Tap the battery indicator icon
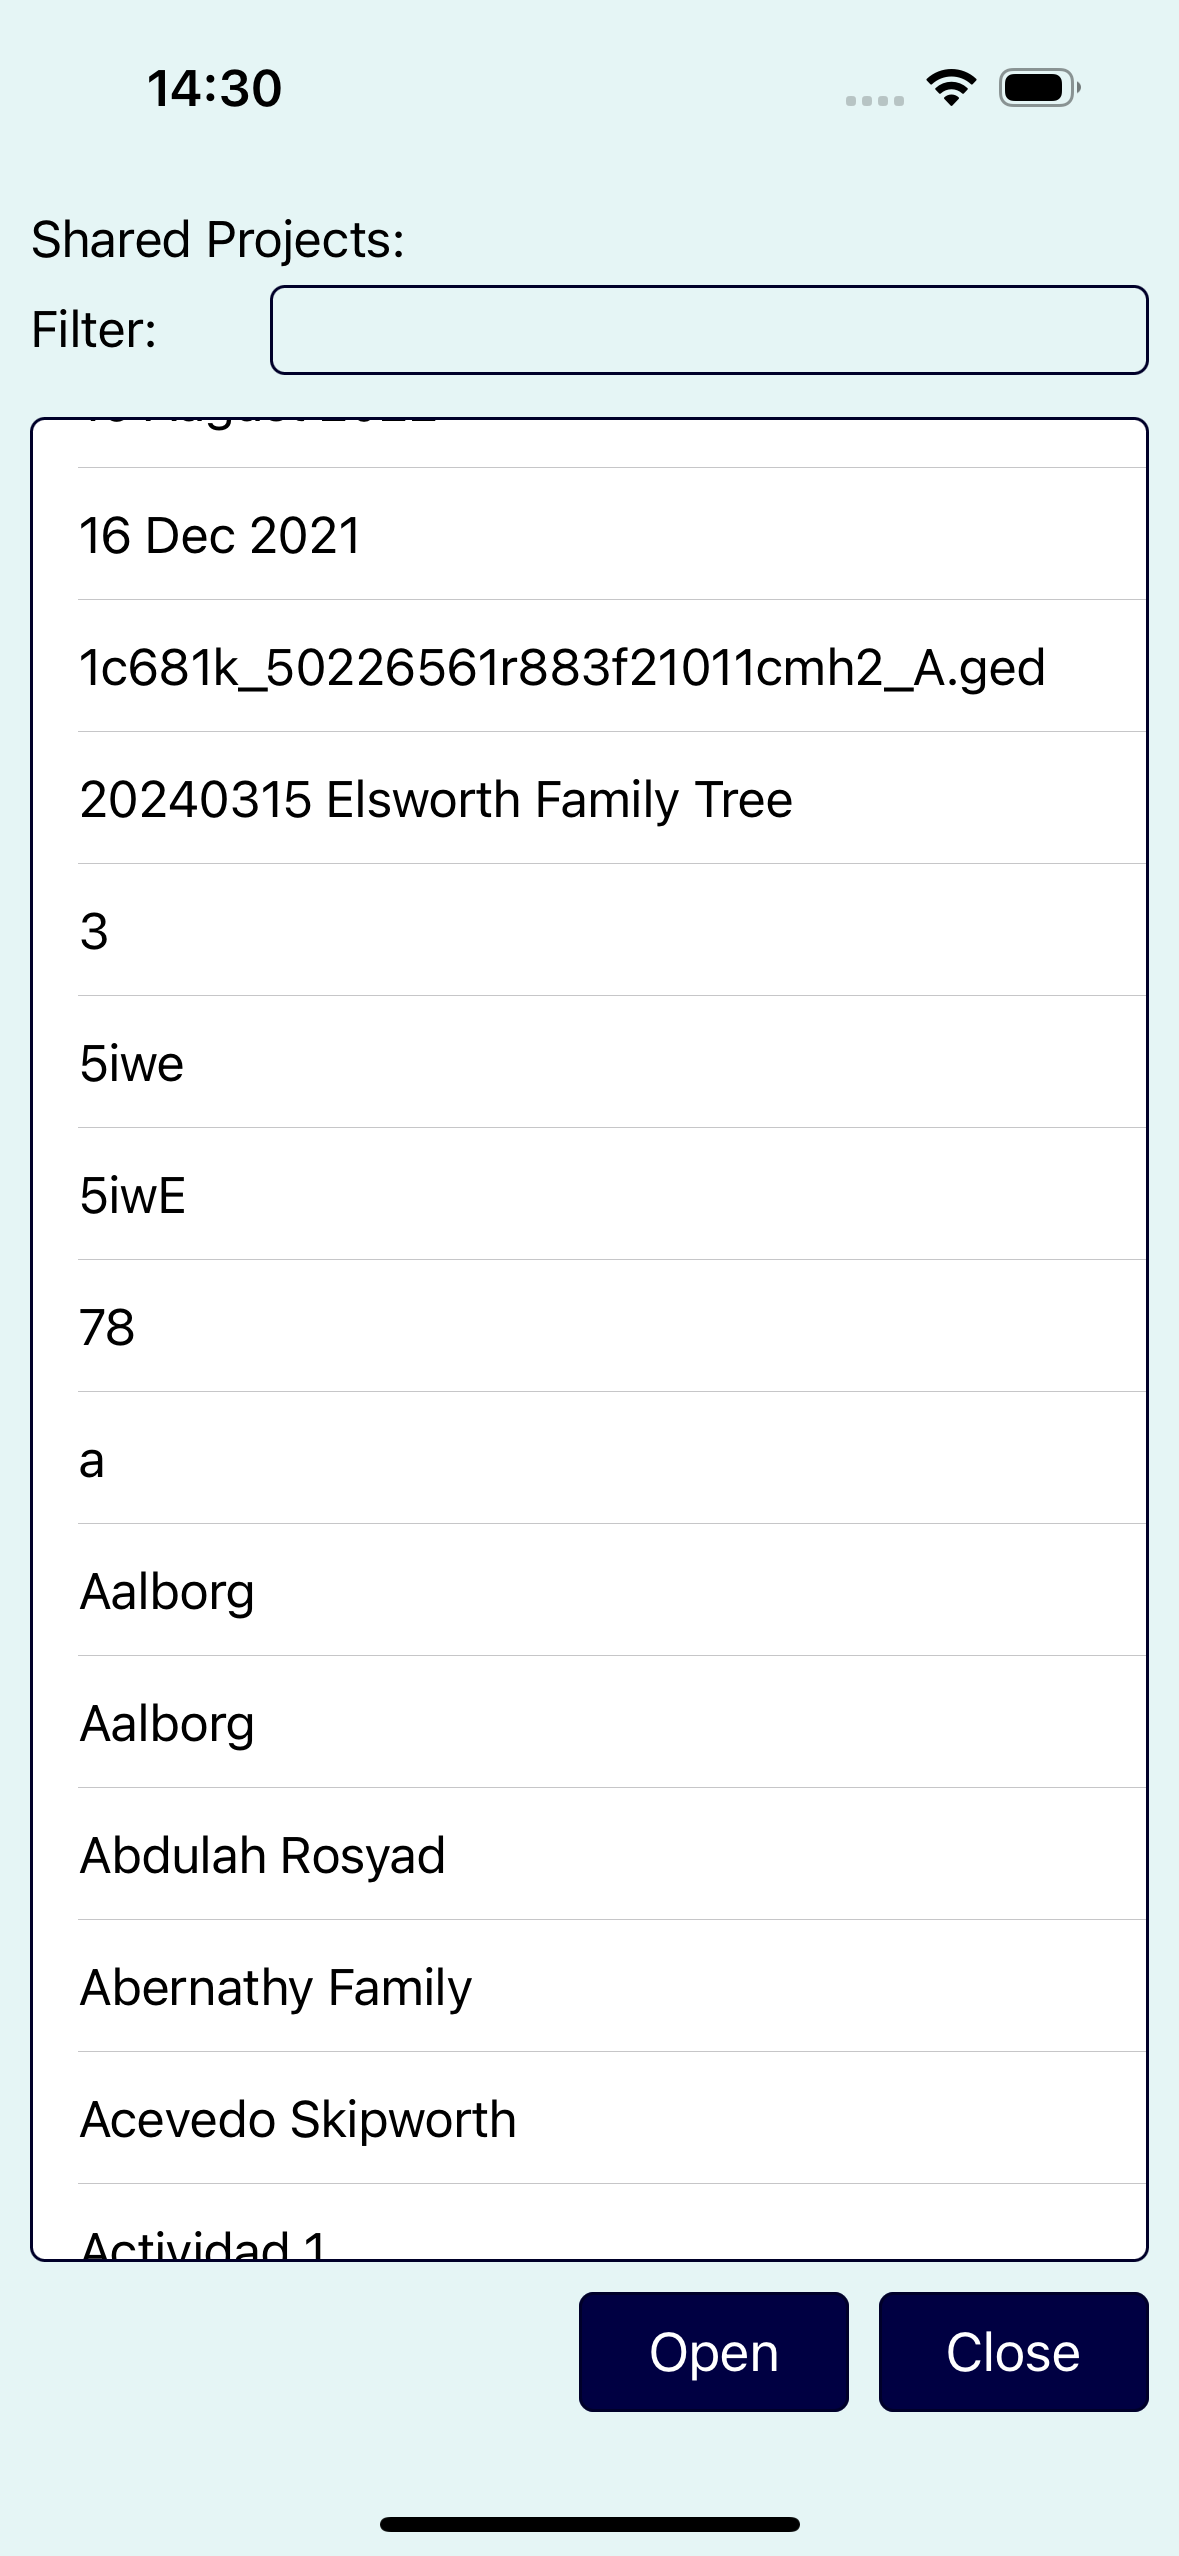The width and height of the screenshot is (1179, 2556). (x=1039, y=88)
